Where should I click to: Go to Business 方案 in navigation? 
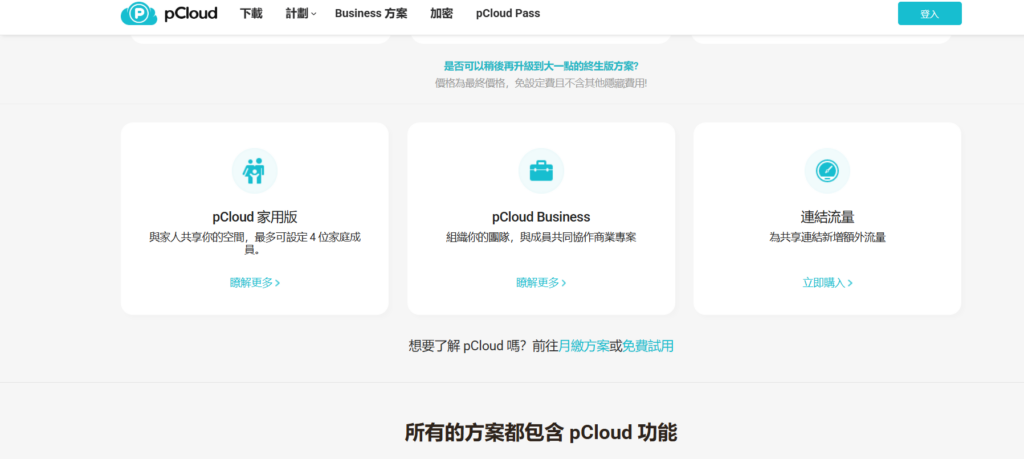(x=371, y=13)
